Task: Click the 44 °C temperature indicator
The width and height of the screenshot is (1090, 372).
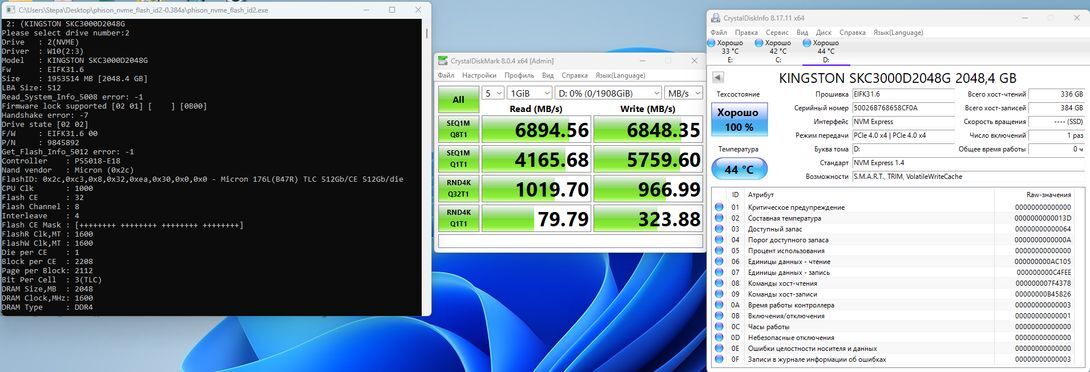Action: tap(739, 168)
